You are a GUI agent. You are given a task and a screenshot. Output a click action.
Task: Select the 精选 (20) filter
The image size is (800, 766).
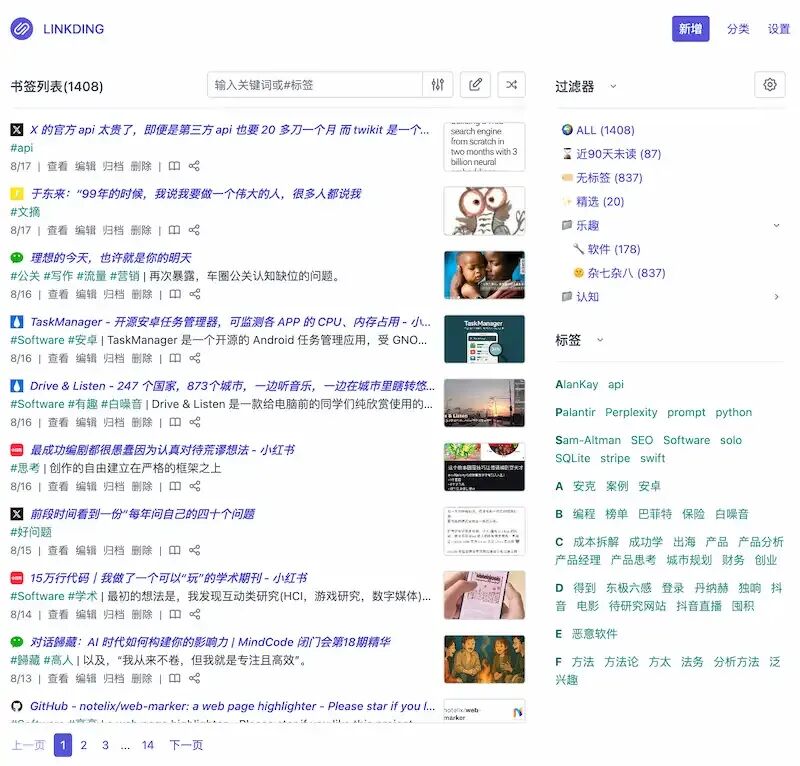pos(599,202)
